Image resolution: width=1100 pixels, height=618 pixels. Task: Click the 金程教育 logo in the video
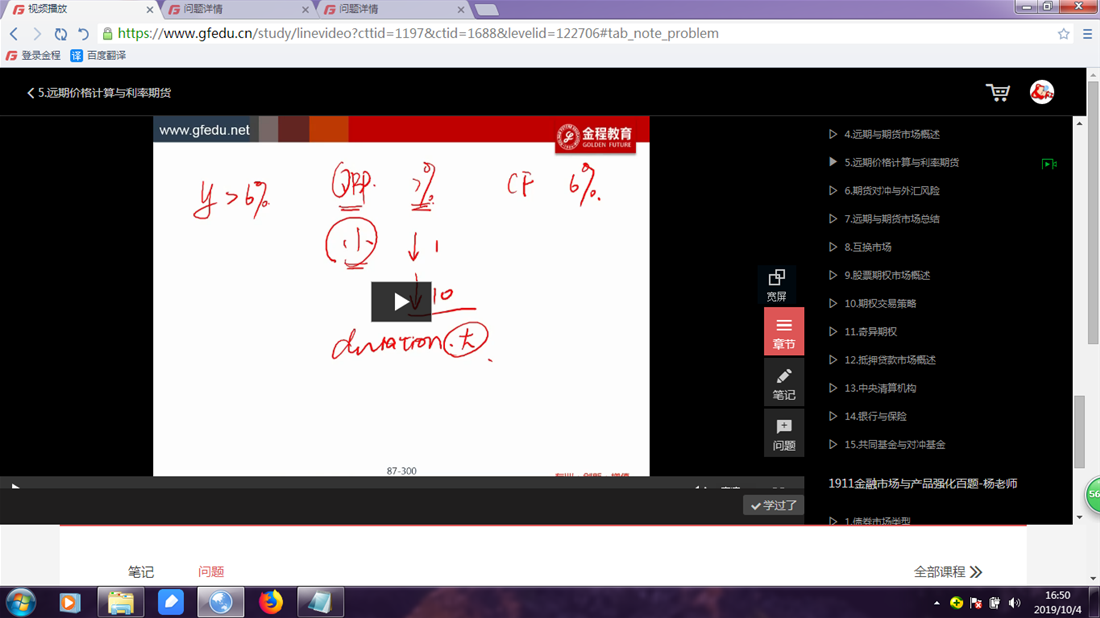point(595,137)
